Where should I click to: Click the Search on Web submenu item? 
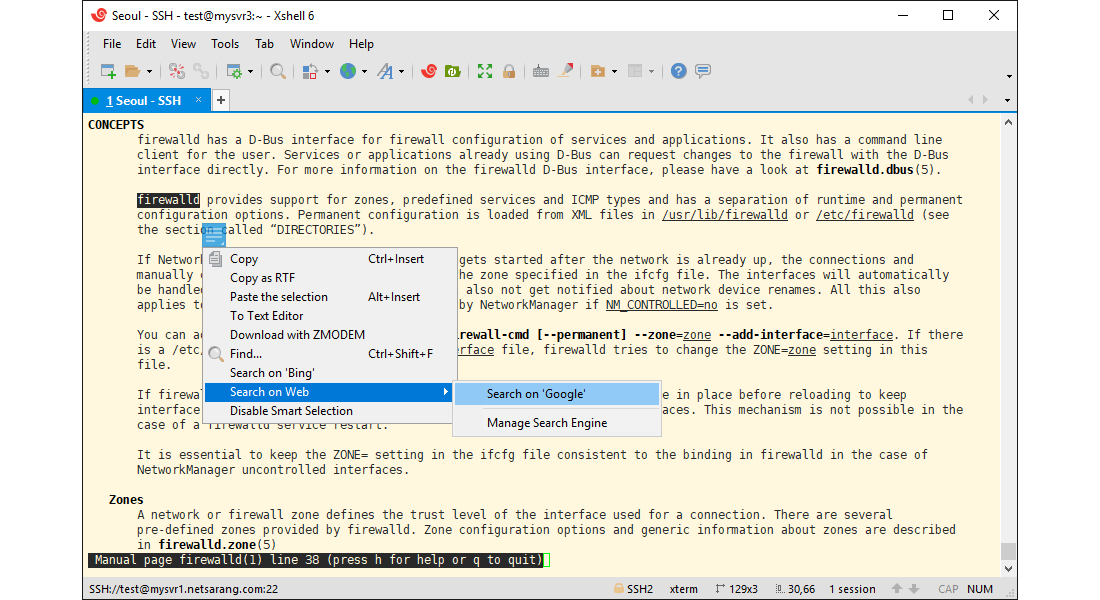pyautogui.click(x=328, y=392)
